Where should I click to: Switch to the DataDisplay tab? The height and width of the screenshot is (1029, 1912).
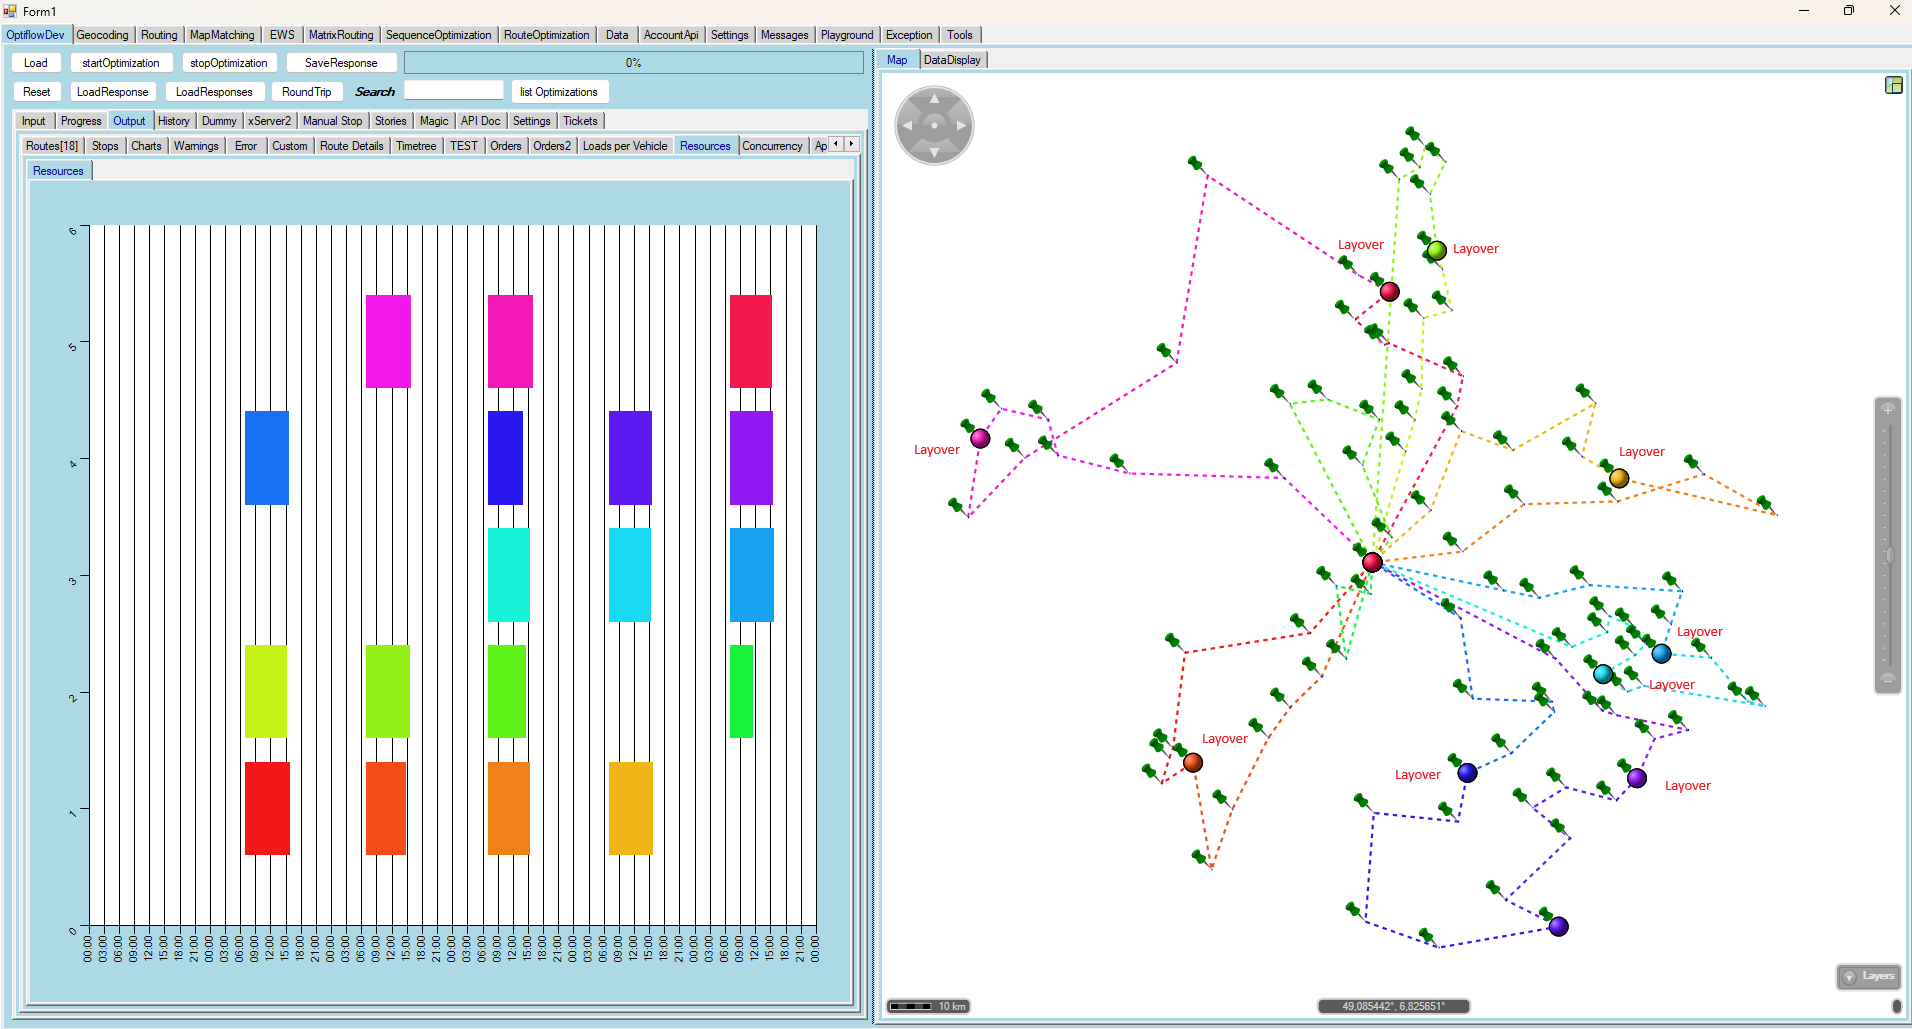[952, 60]
